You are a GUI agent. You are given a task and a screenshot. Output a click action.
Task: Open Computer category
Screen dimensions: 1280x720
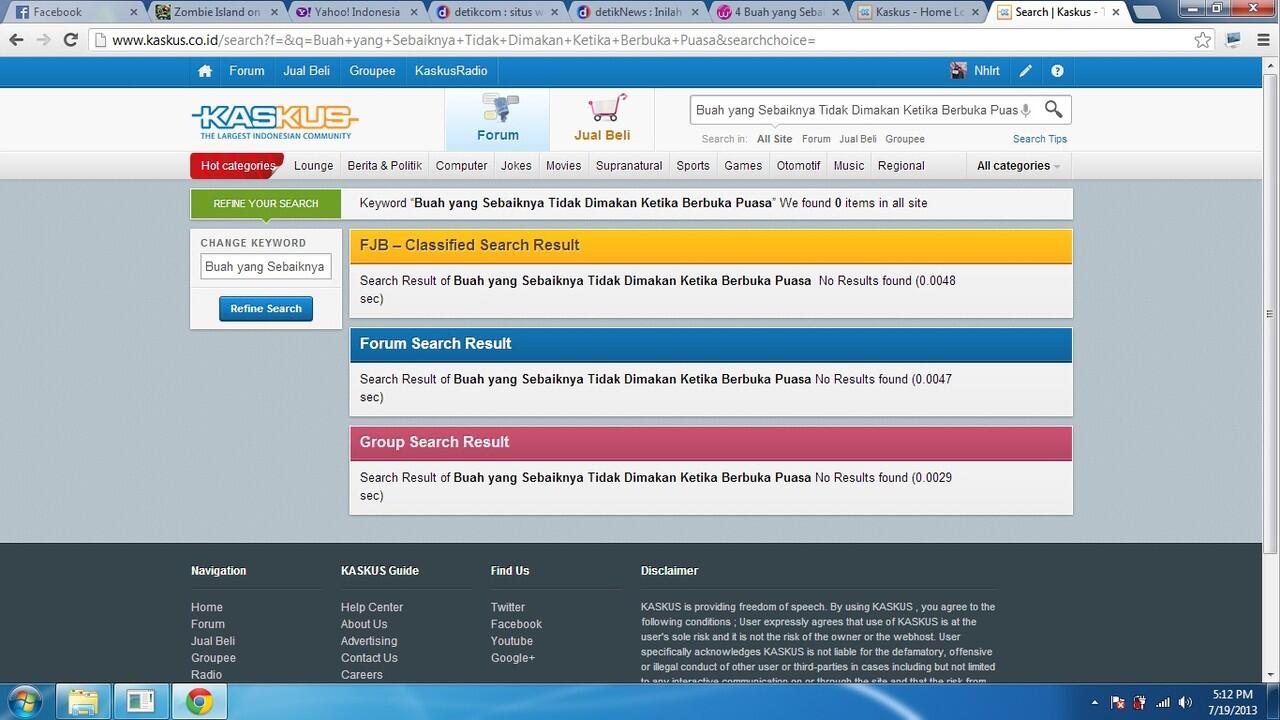(462, 166)
